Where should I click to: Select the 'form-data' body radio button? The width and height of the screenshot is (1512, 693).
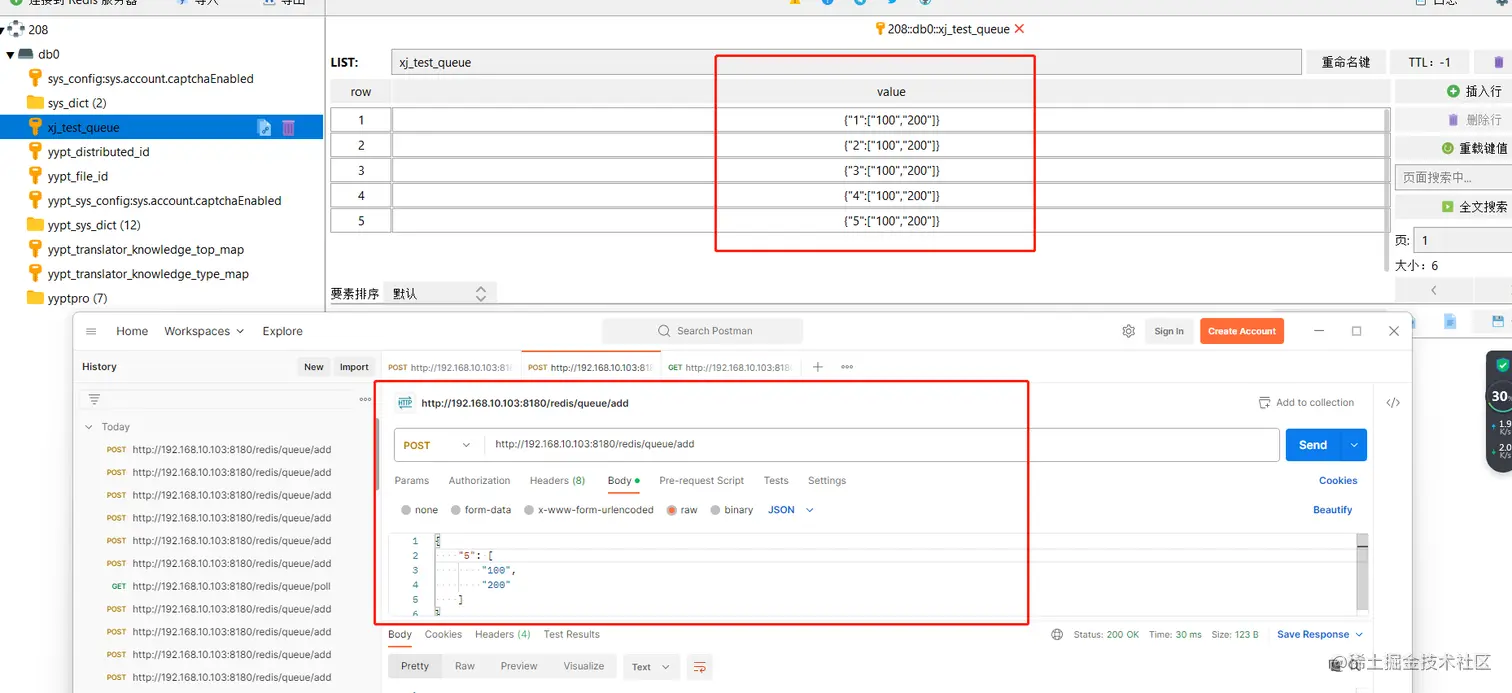coord(456,510)
